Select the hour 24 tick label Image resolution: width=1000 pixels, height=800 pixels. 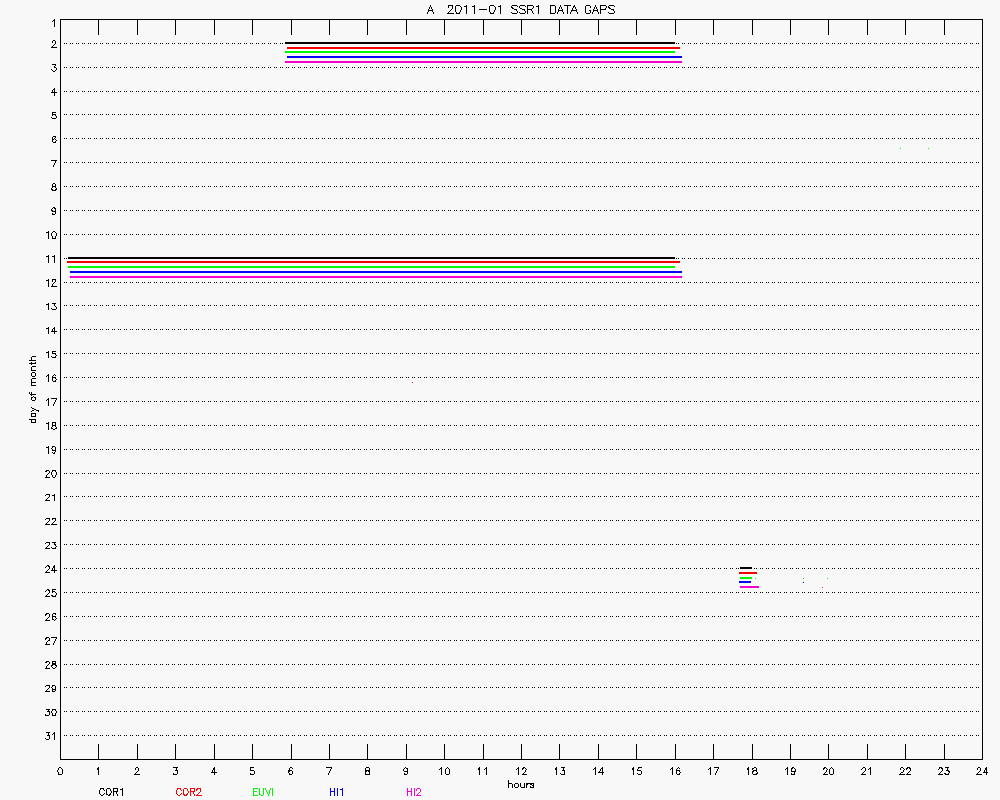click(x=981, y=771)
